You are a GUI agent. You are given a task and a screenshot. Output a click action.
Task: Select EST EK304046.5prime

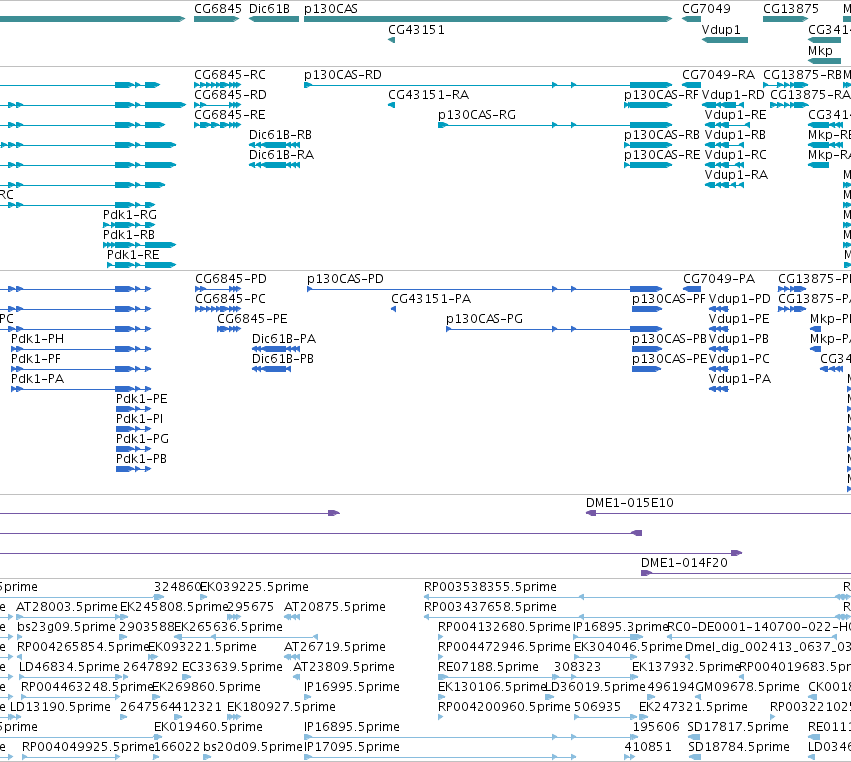pyautogui.click(x=628, y=647)
